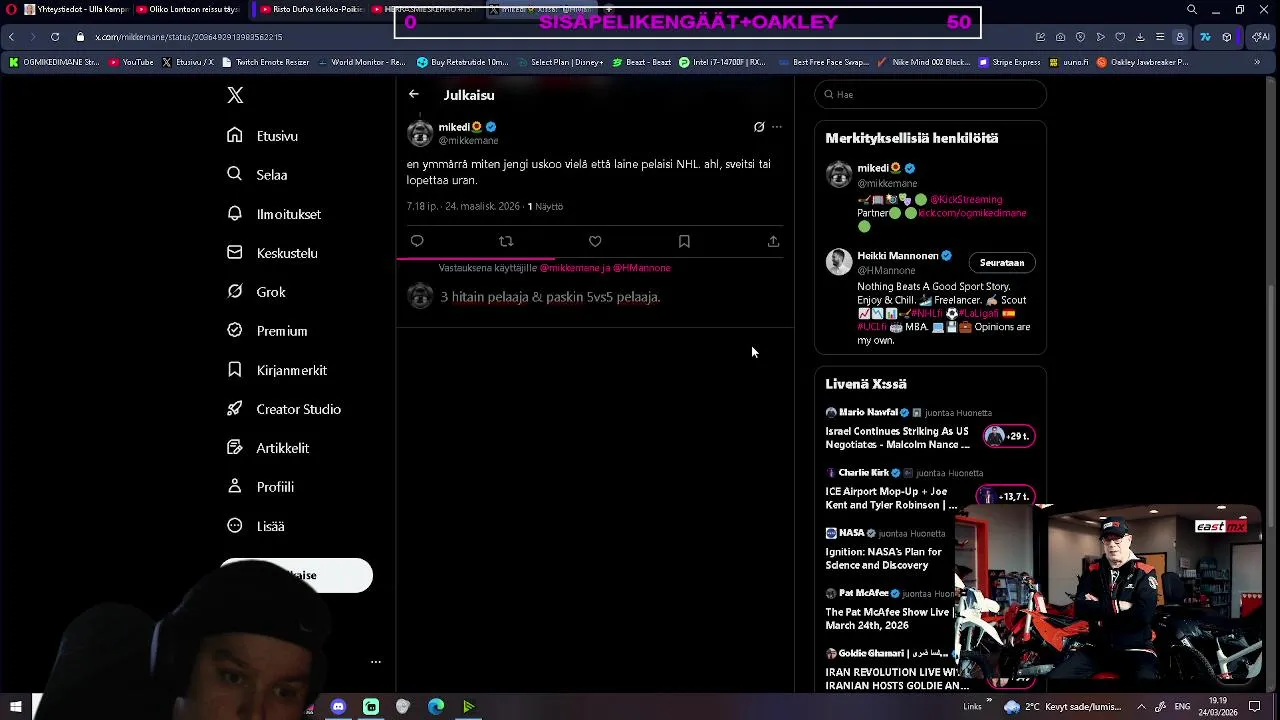
Task: Open account menu three dots at sidebar bottom
Action: click(376, 662)
